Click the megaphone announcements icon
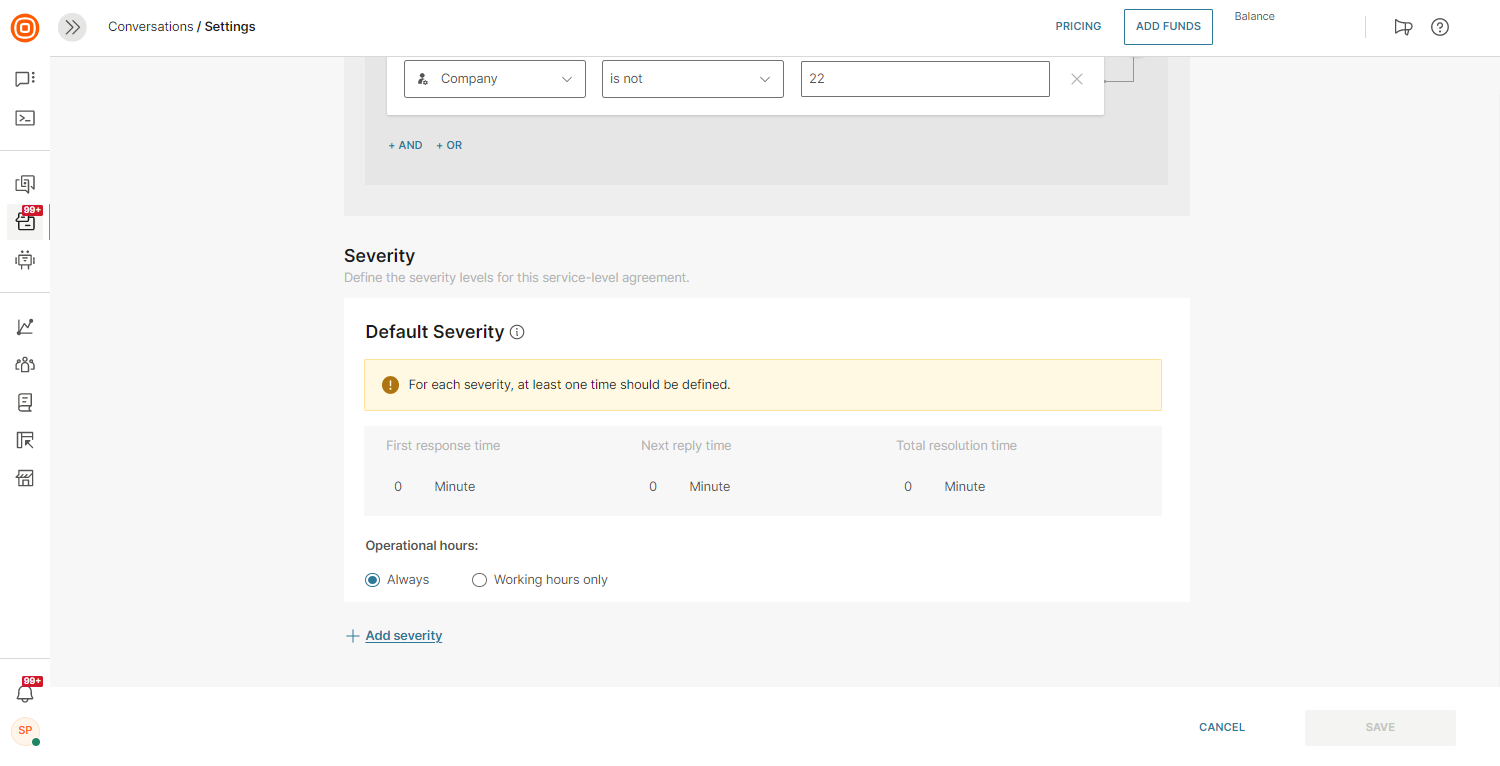 (x=1403, y=27)
